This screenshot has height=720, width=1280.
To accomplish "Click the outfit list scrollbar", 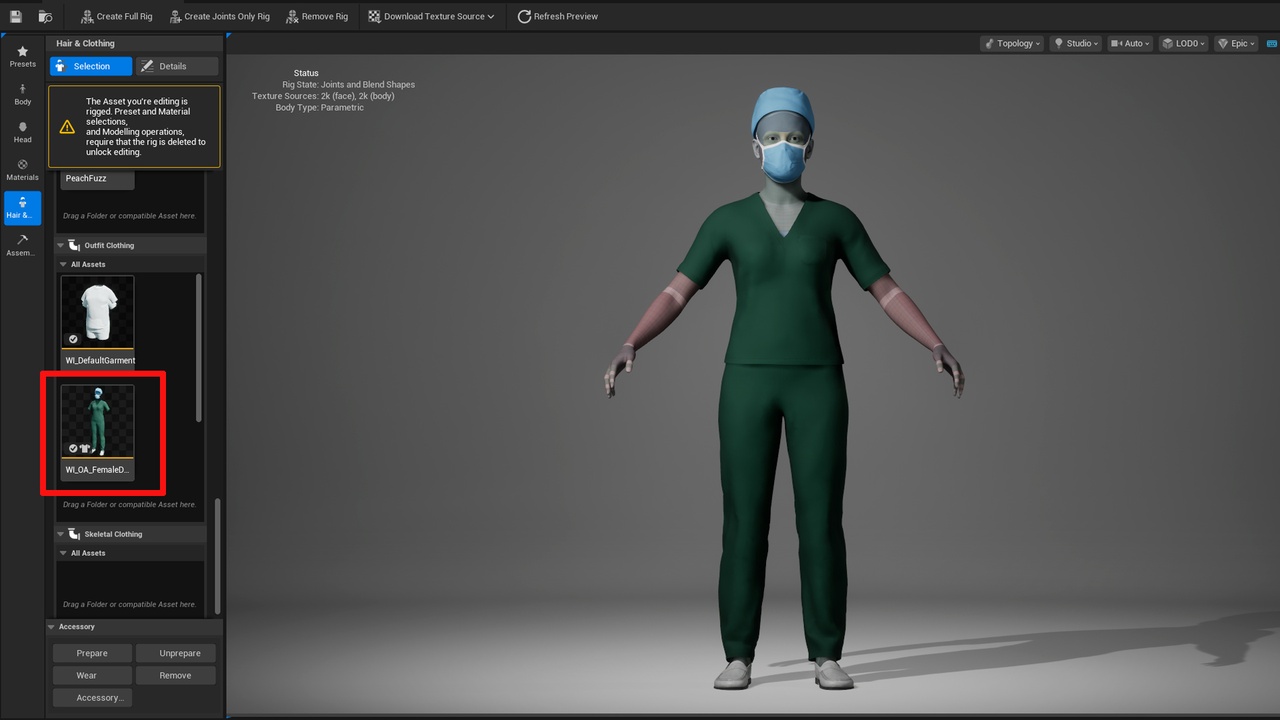I will (x=198, y=347).
